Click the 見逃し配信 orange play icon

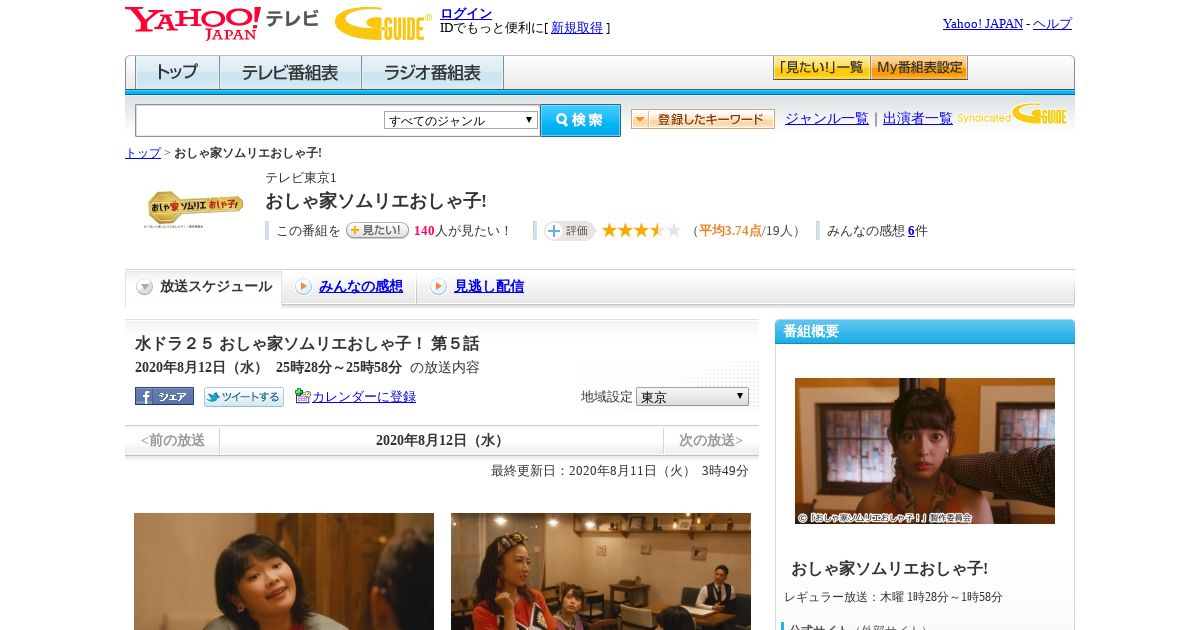click(x=438, y=287)
